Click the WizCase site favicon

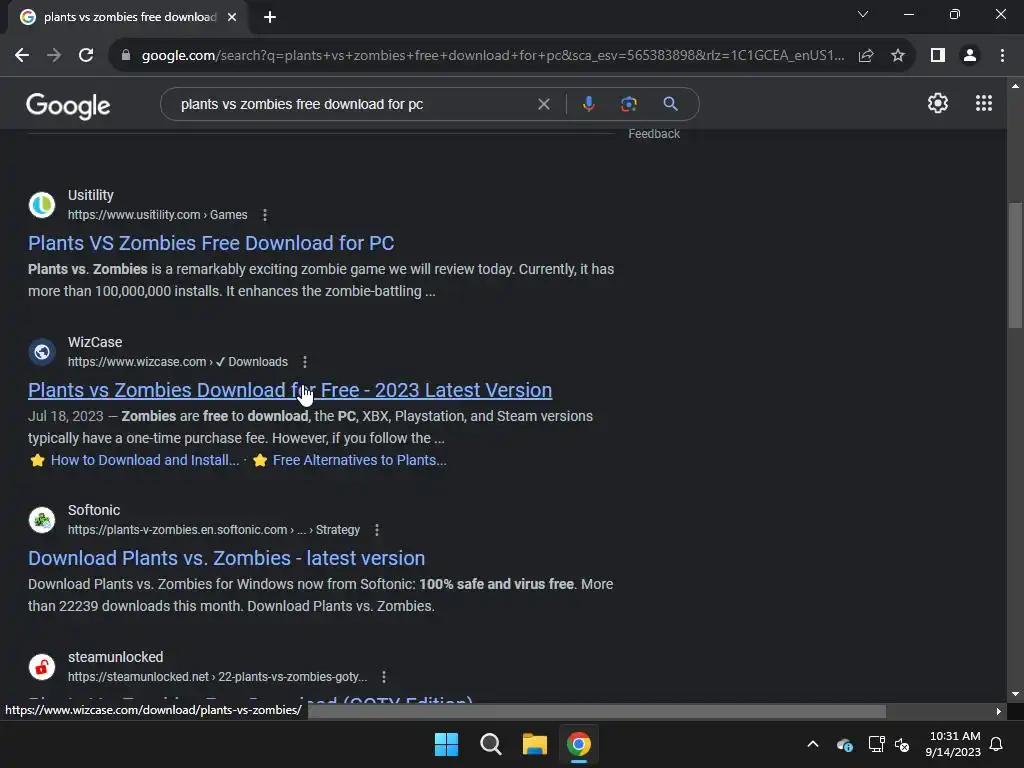[42, 351]
